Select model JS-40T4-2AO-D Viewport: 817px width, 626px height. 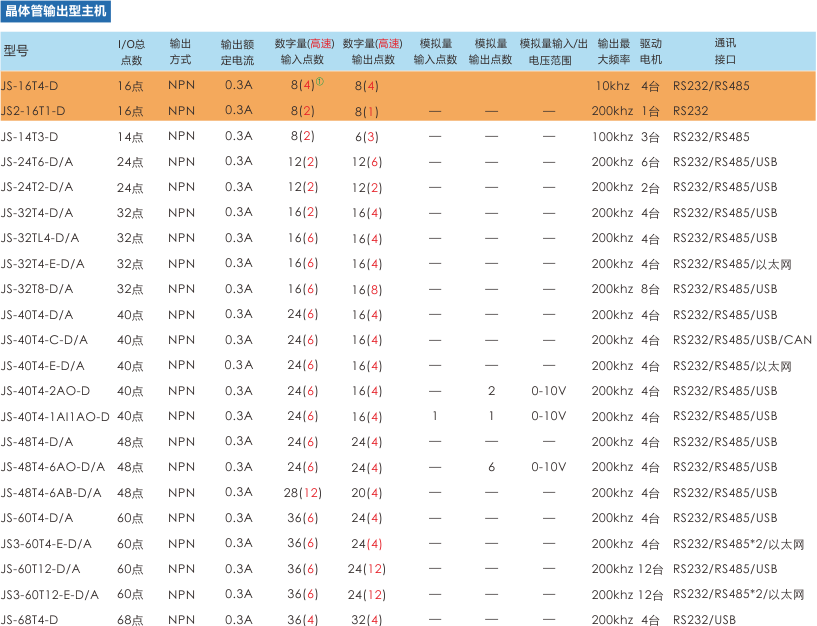(x=46, y=391)
